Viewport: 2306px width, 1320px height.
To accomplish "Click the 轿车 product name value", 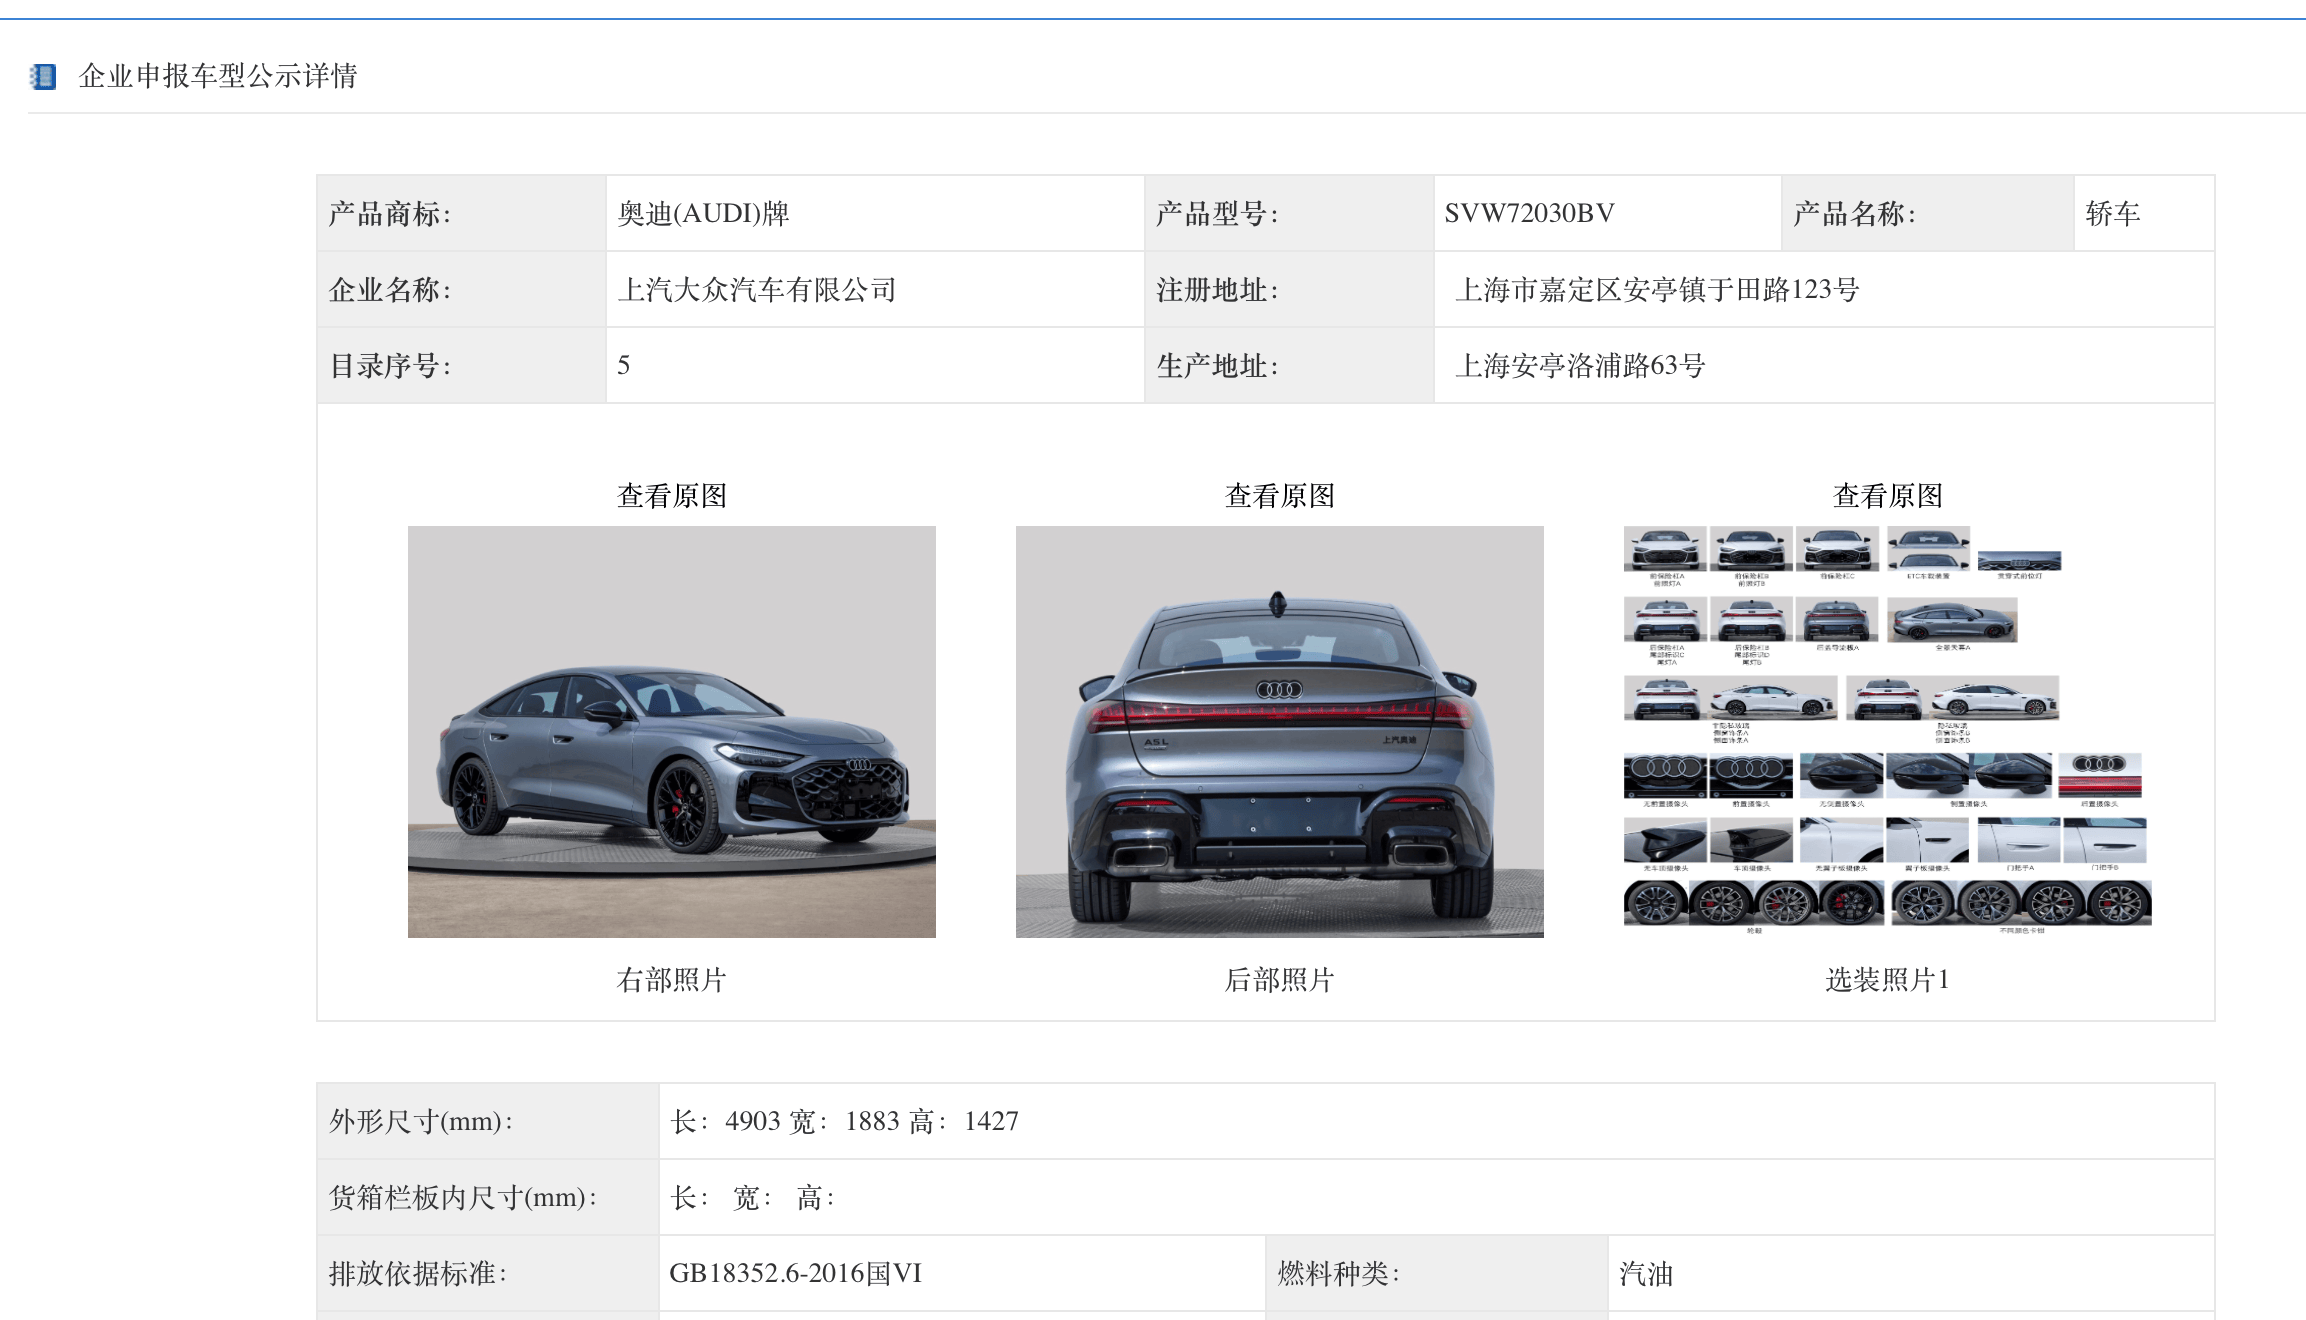I will tap(2112, 213).
